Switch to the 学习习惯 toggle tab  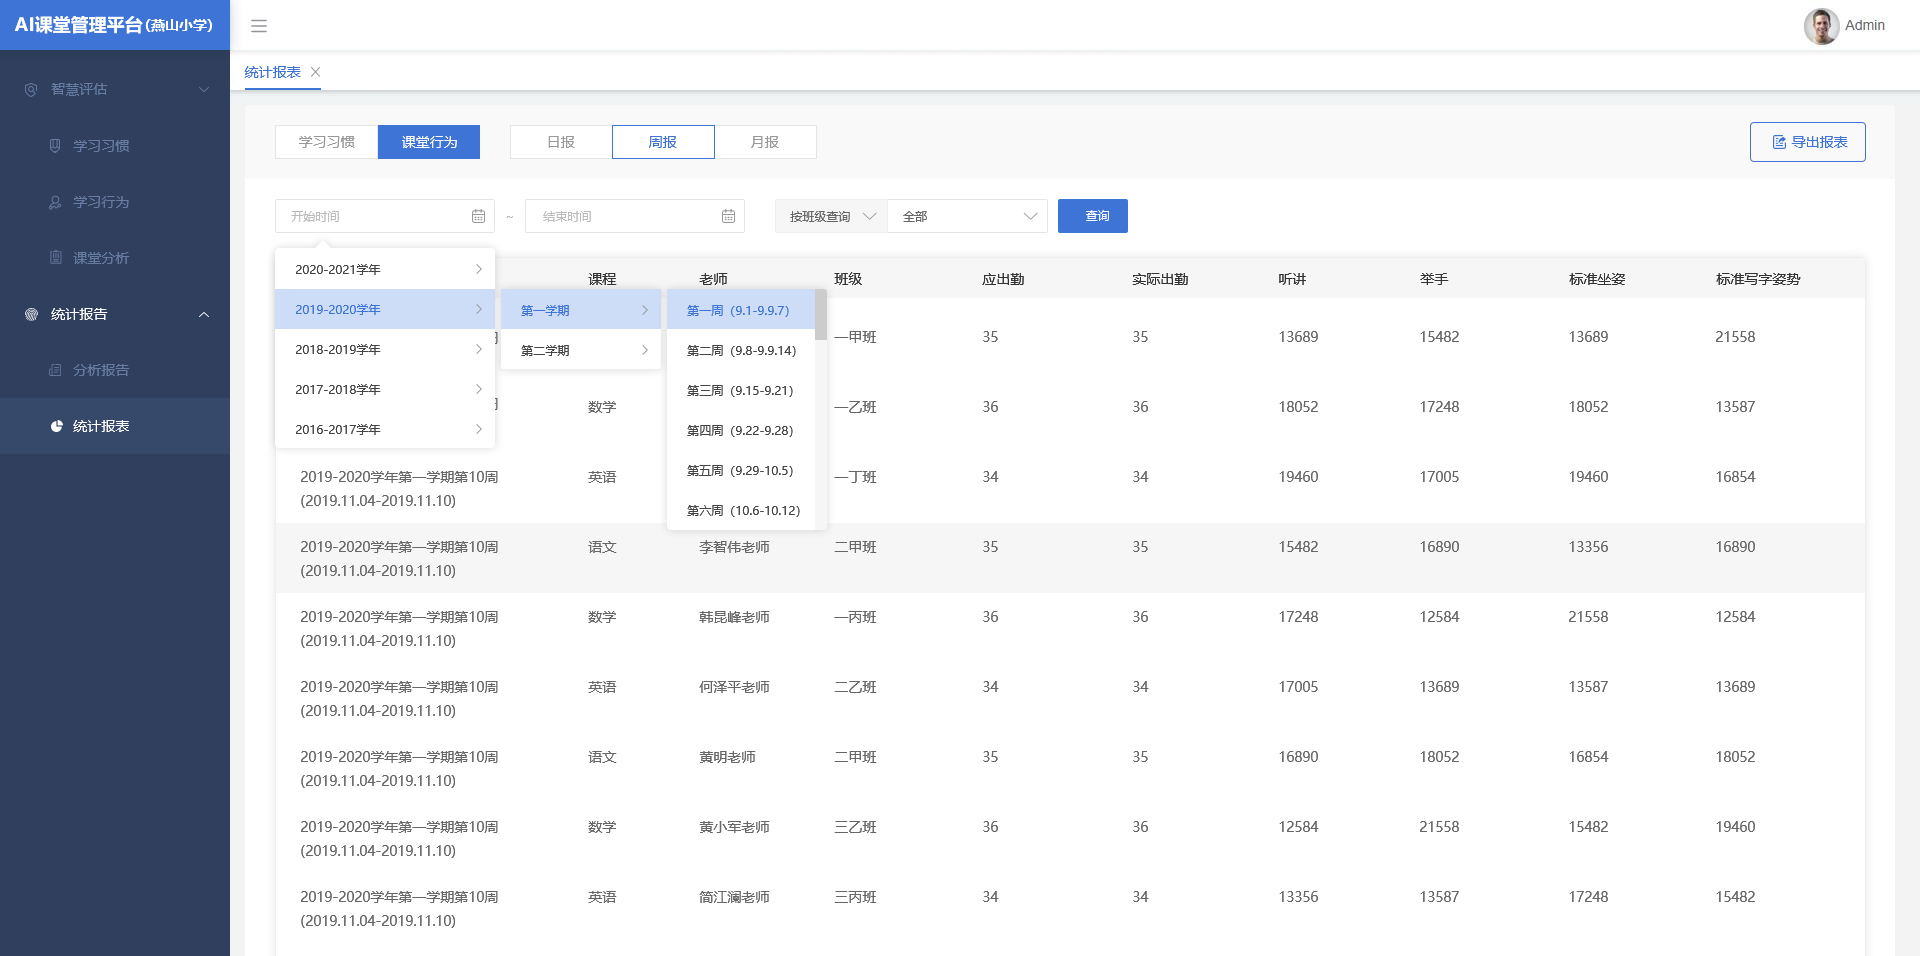click(x=327, y=142)
